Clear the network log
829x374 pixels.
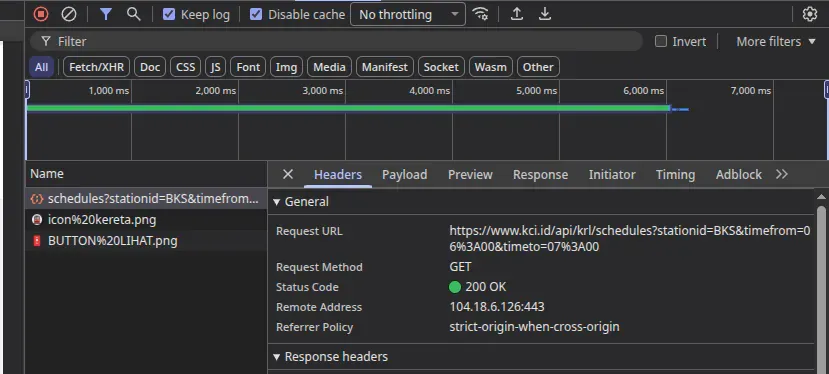coord(69,14)
